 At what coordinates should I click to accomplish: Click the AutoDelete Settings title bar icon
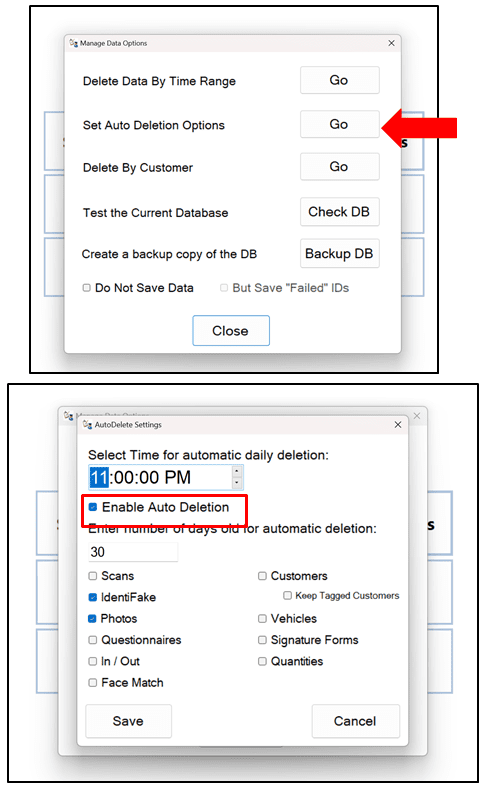tap(87, 424)
